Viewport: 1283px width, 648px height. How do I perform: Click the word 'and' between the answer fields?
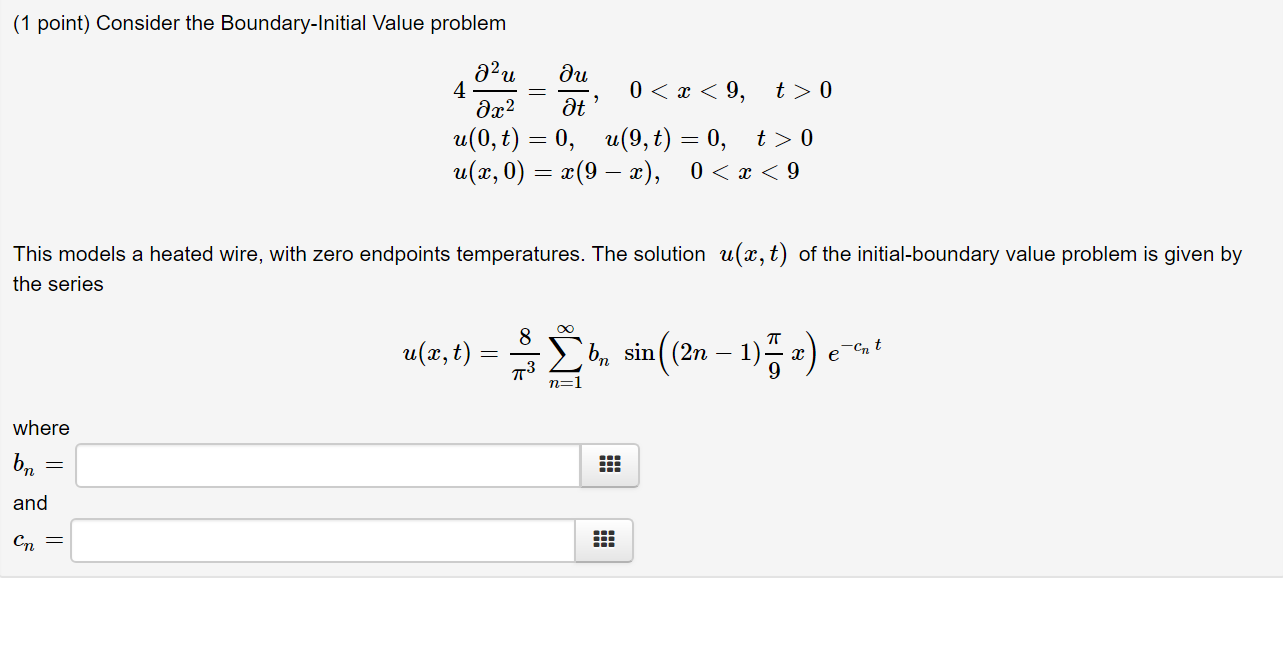click(30, 503)
